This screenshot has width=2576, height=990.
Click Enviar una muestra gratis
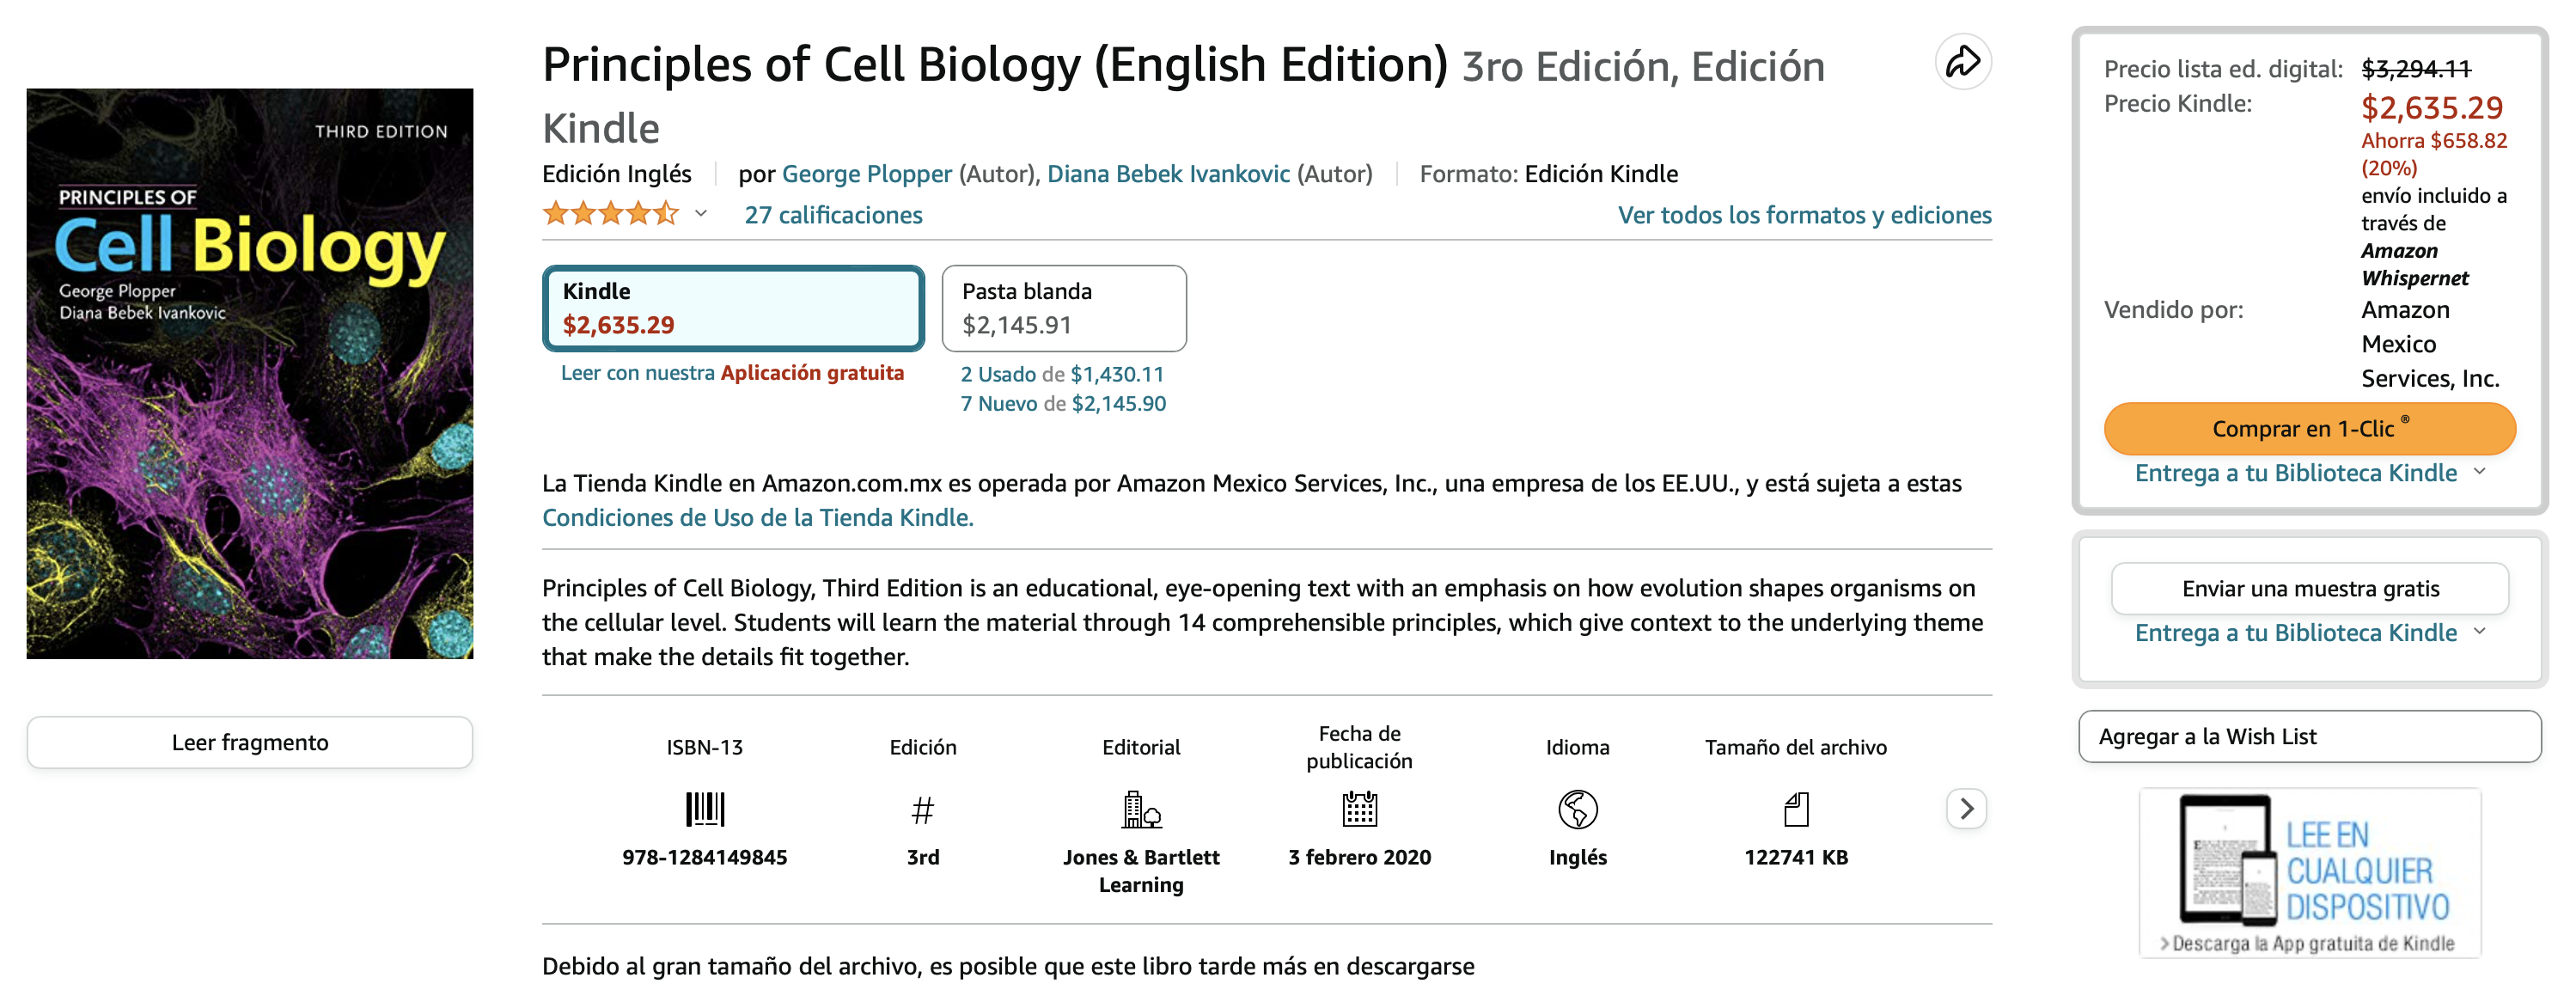click(x=2309, y=589)
